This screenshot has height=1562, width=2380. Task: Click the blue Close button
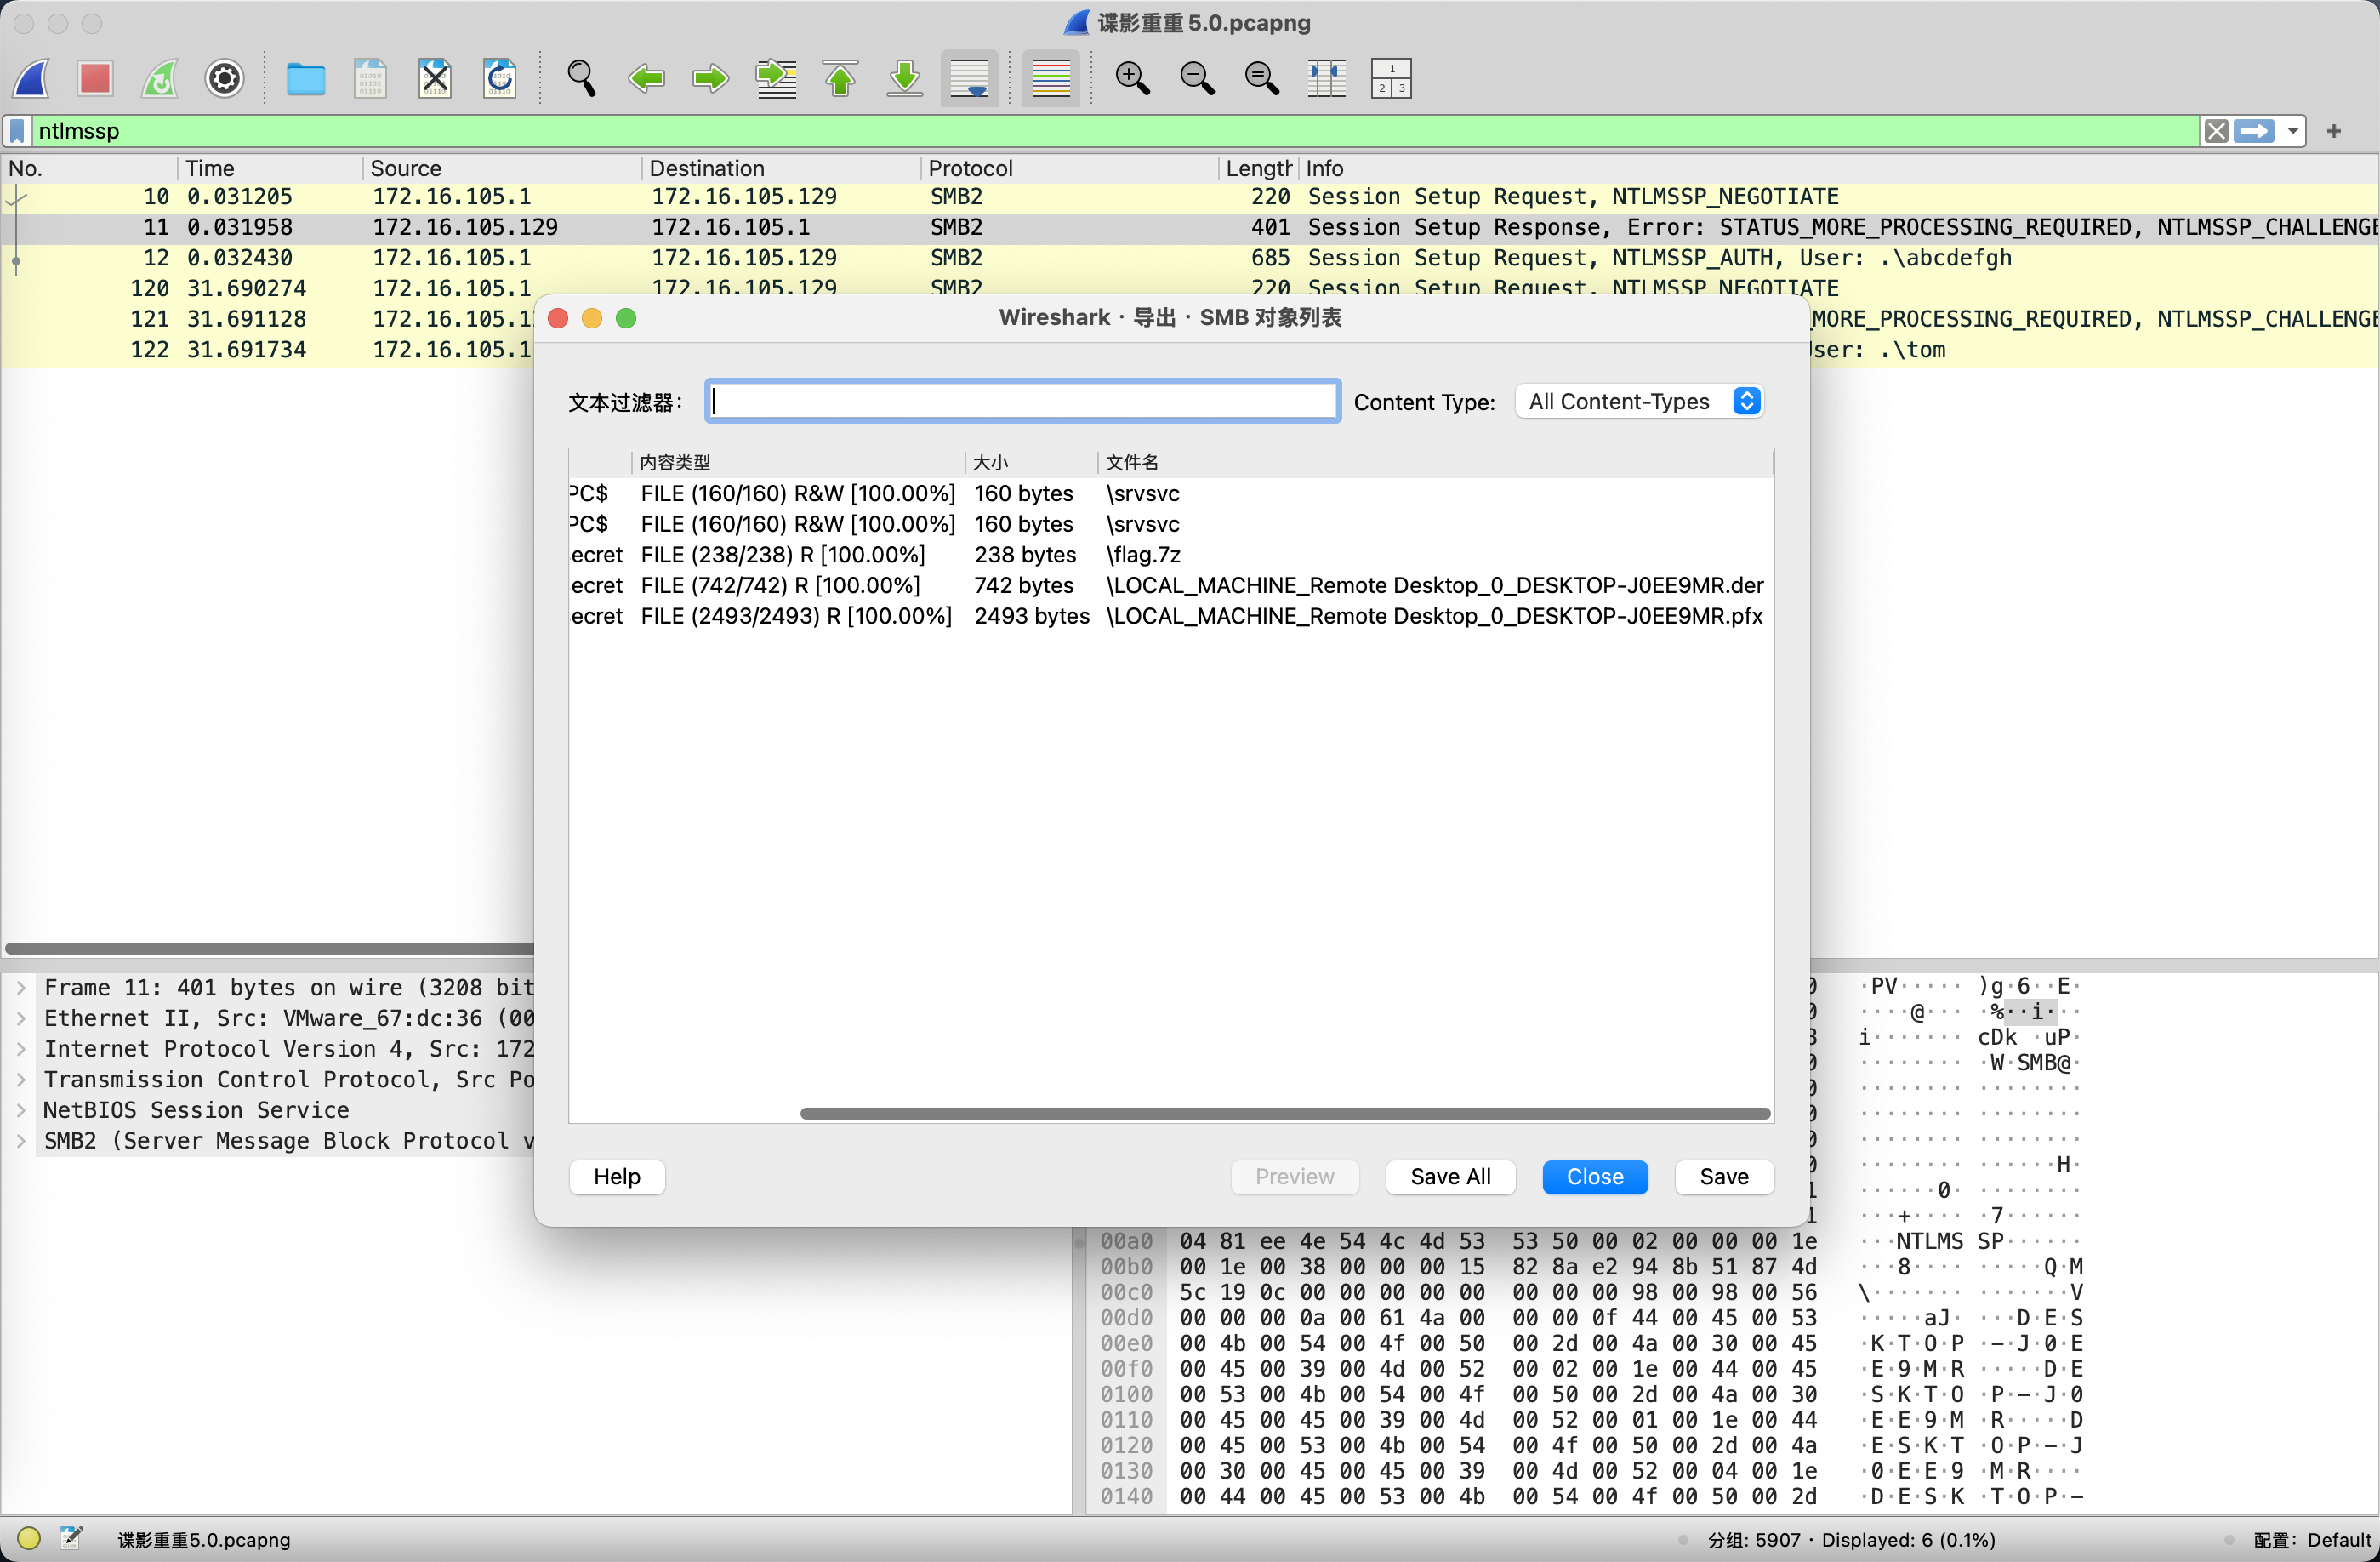1595,1177
